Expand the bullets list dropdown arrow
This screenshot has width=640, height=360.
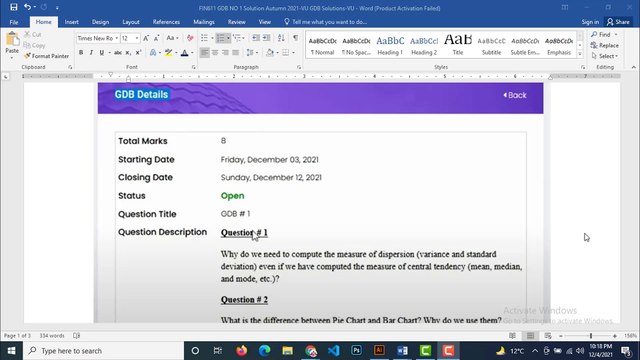pyautogui.click(x=212, y=38)
